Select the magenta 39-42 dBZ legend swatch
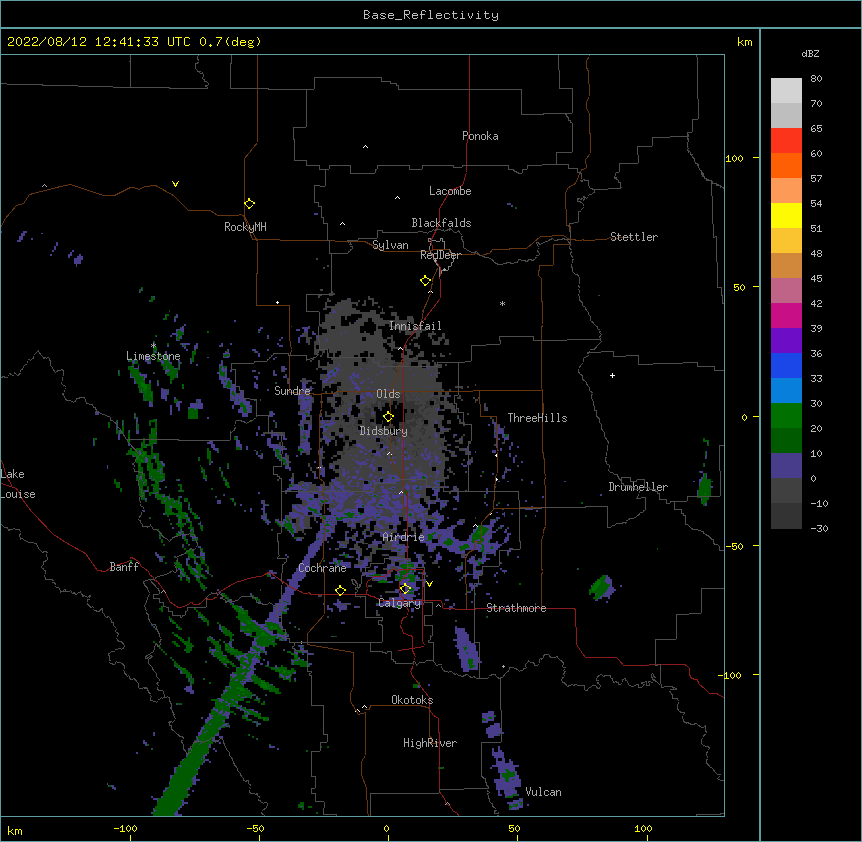This screenshot has width=862, height=842. [x=786, y=315]
